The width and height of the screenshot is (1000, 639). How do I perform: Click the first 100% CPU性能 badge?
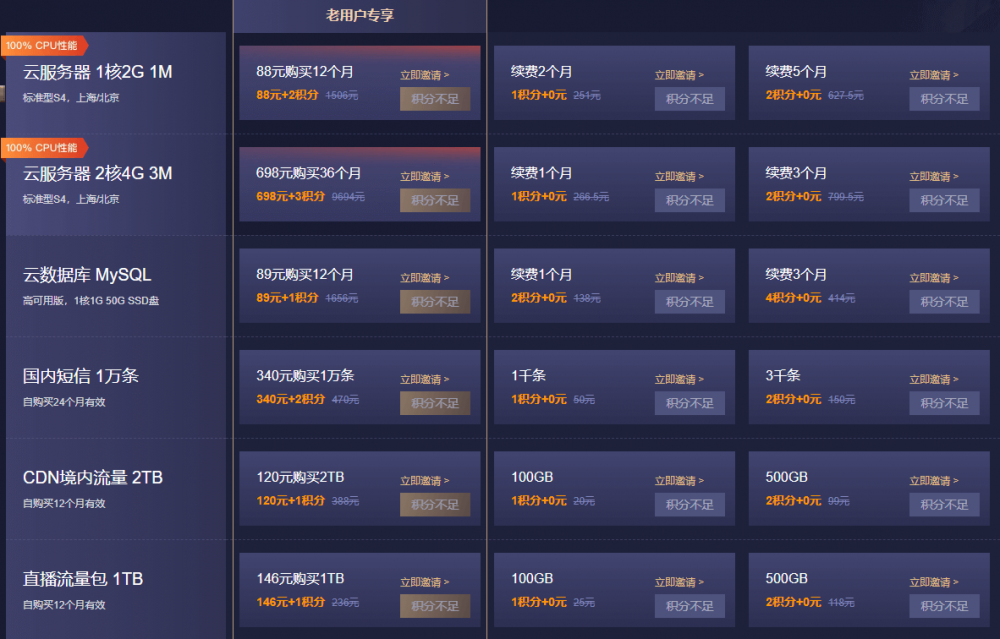44,45
